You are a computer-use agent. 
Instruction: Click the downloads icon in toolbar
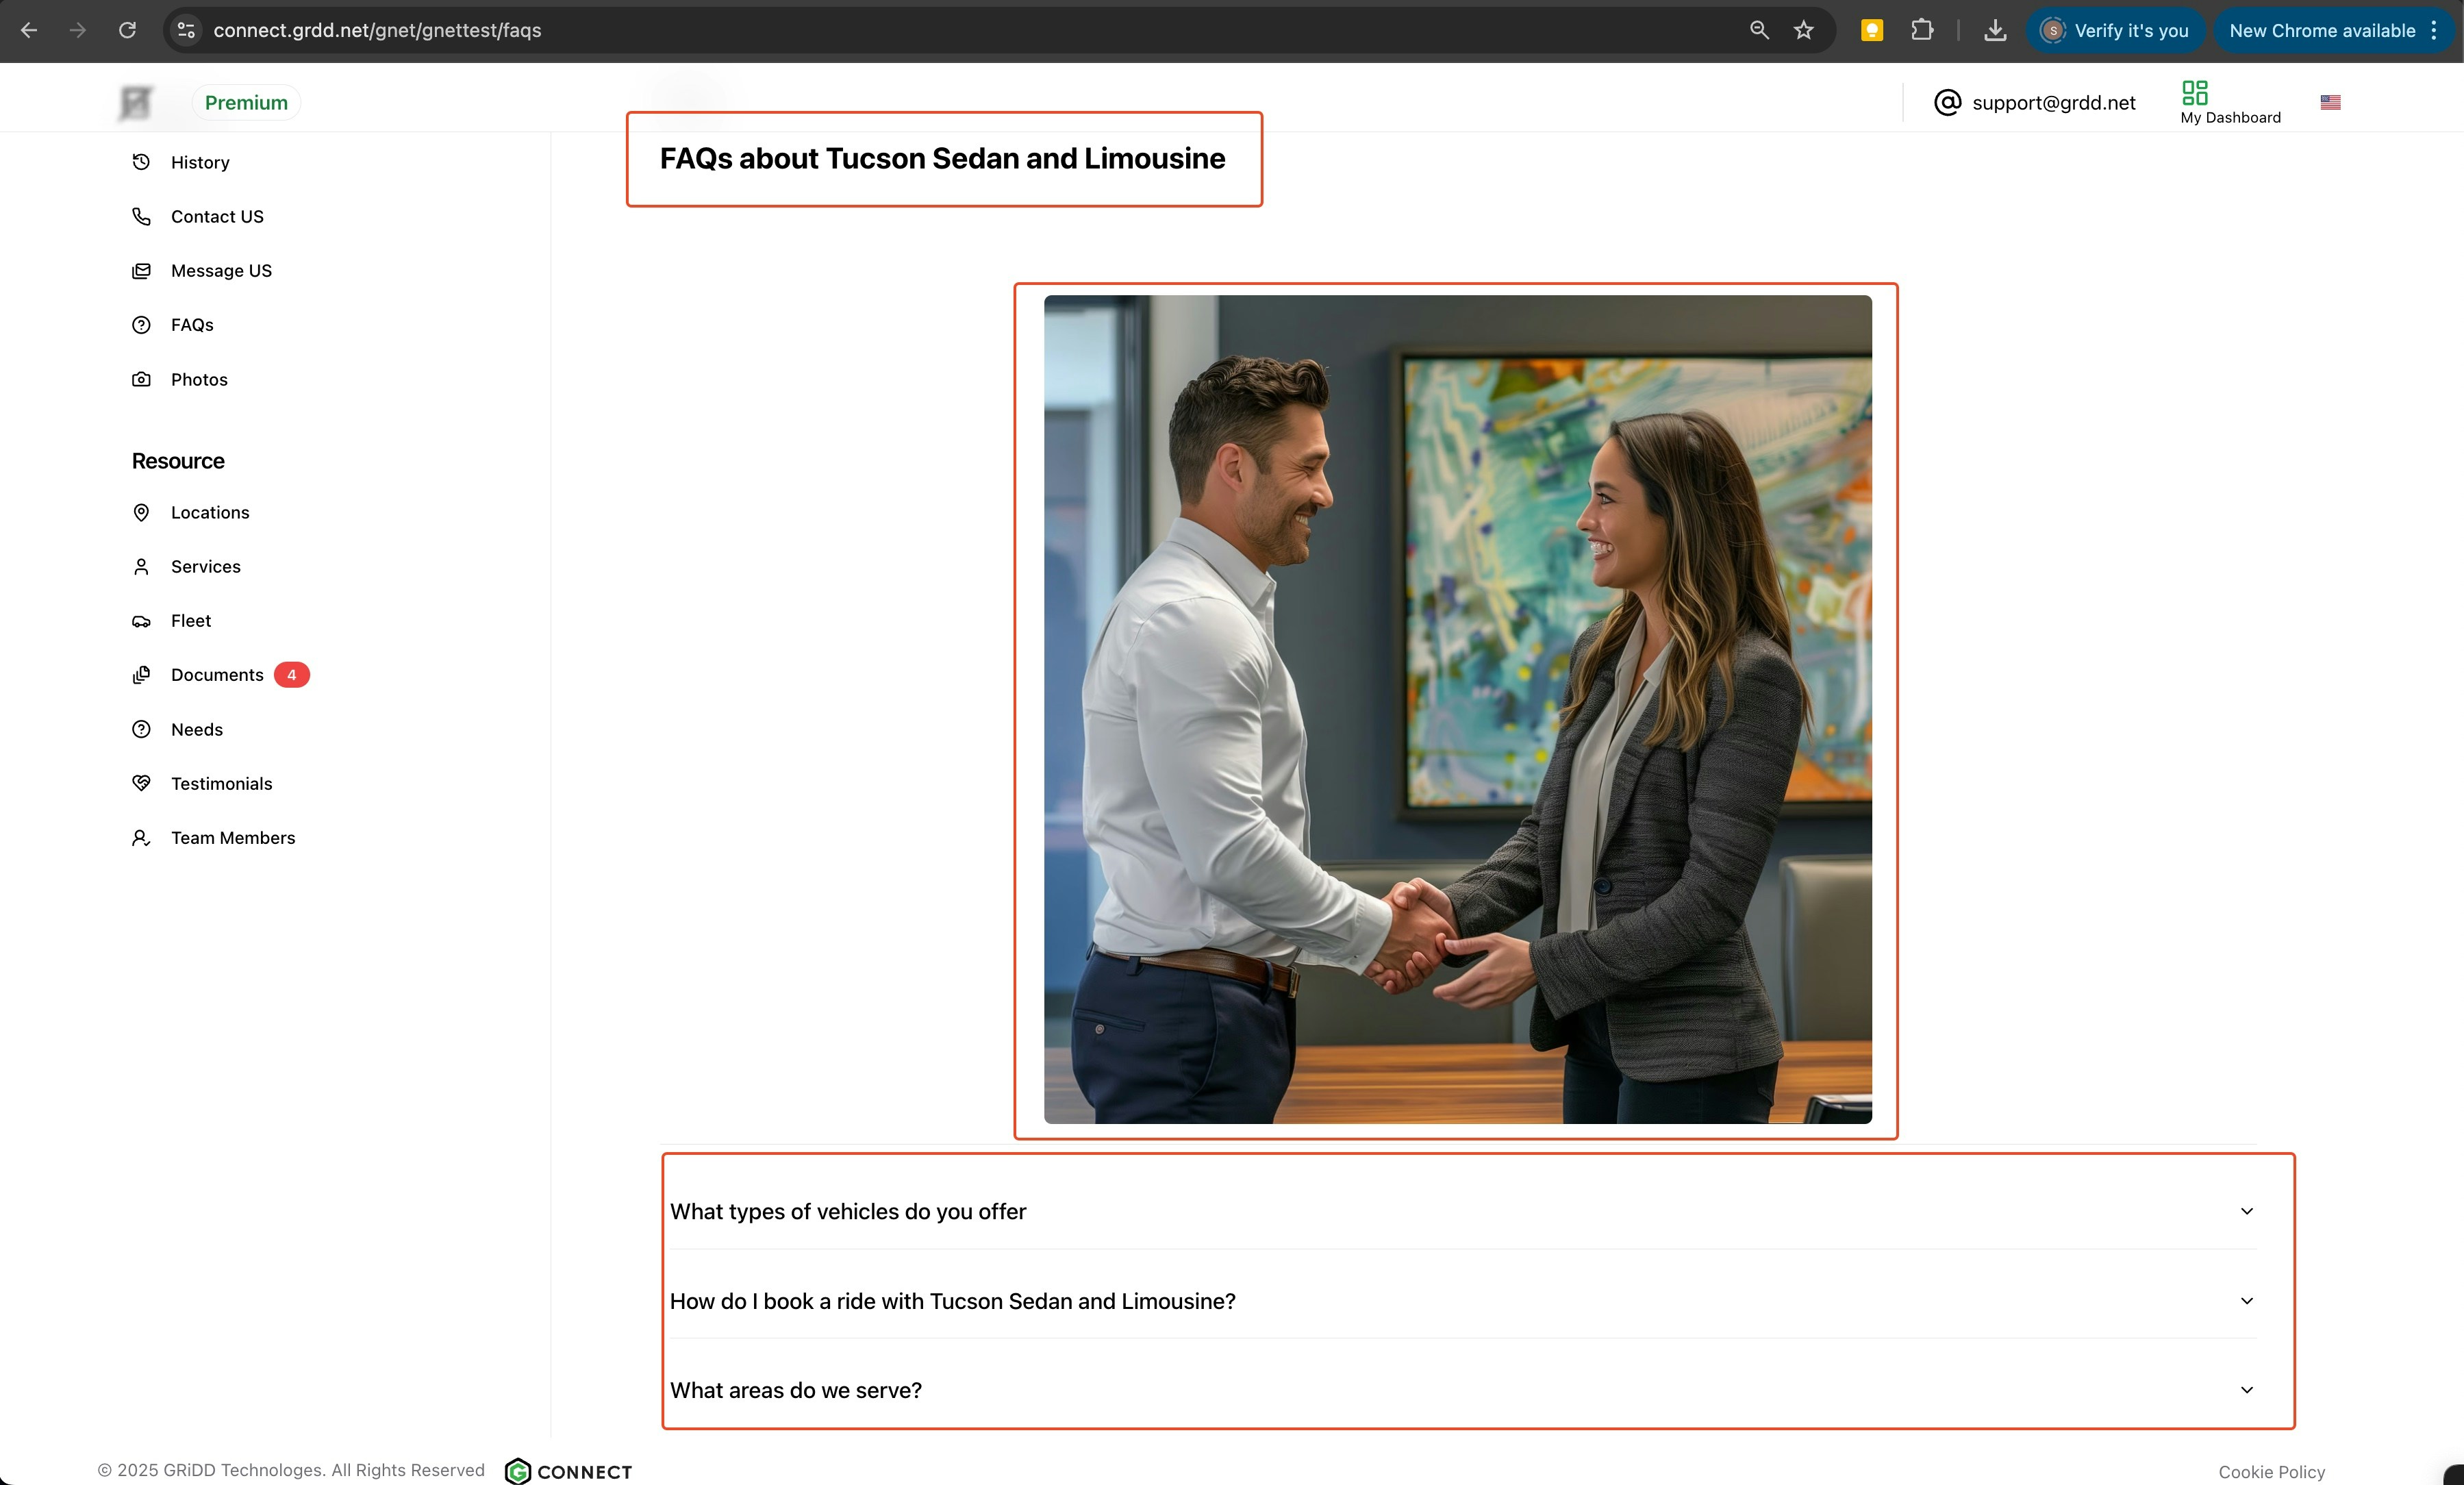tap(1994, 30)
